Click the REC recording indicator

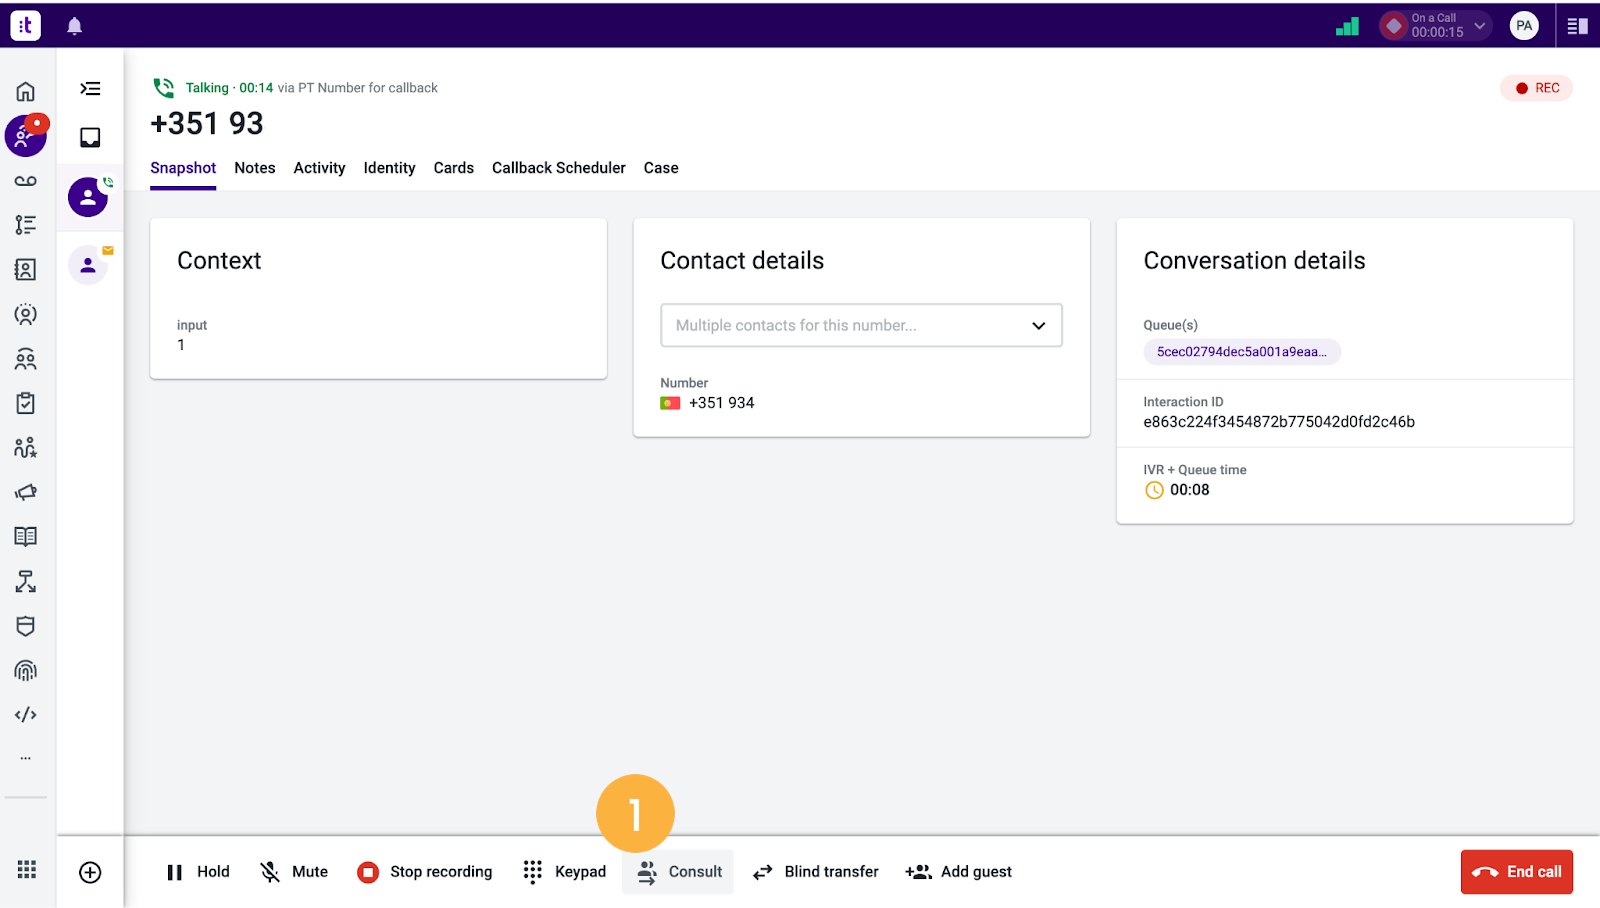click(x=1537, y=88)
